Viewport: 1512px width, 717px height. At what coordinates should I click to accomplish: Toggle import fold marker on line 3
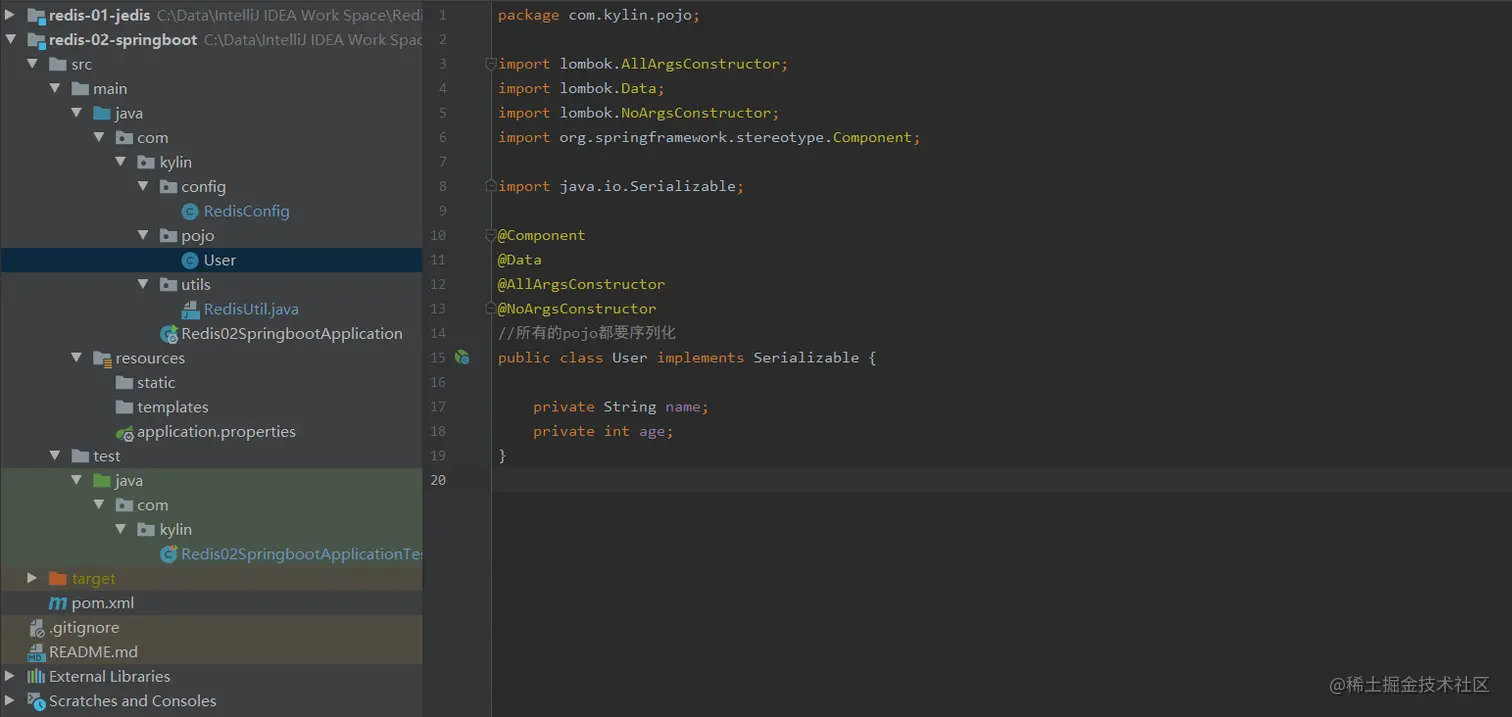(491, 64)
